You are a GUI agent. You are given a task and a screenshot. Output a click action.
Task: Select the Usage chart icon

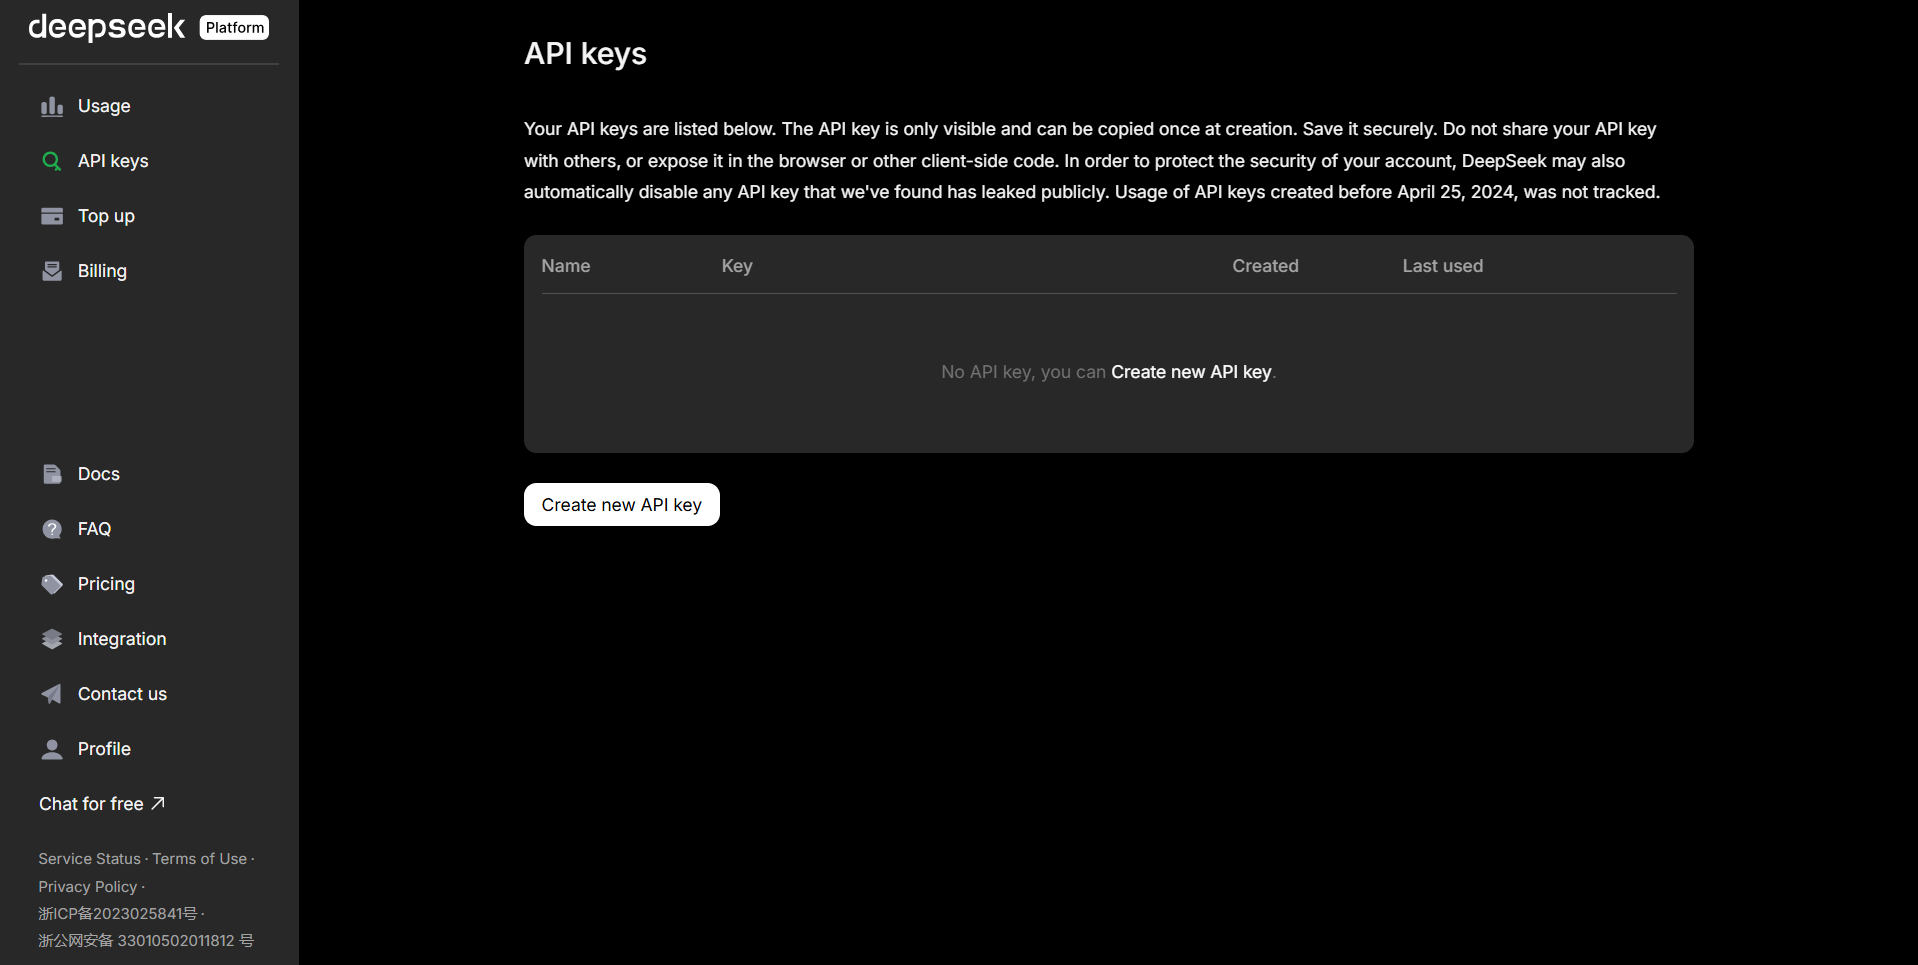tap(52, 106)
